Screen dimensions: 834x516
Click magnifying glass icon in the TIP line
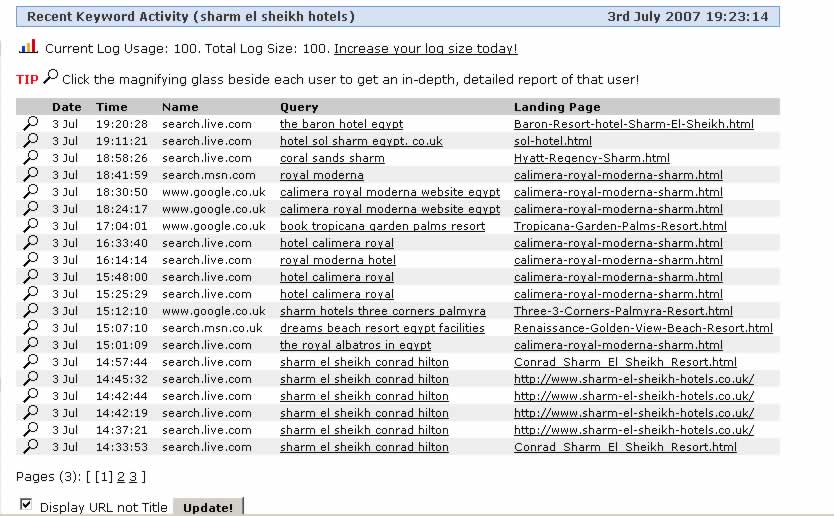click(x=51, y=77)
